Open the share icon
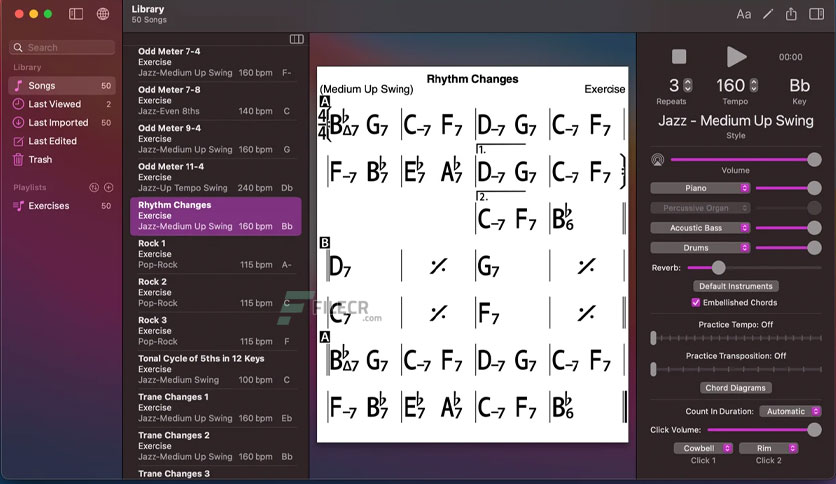The height and width of the screenshot is (484, 836). pos(791,14)
